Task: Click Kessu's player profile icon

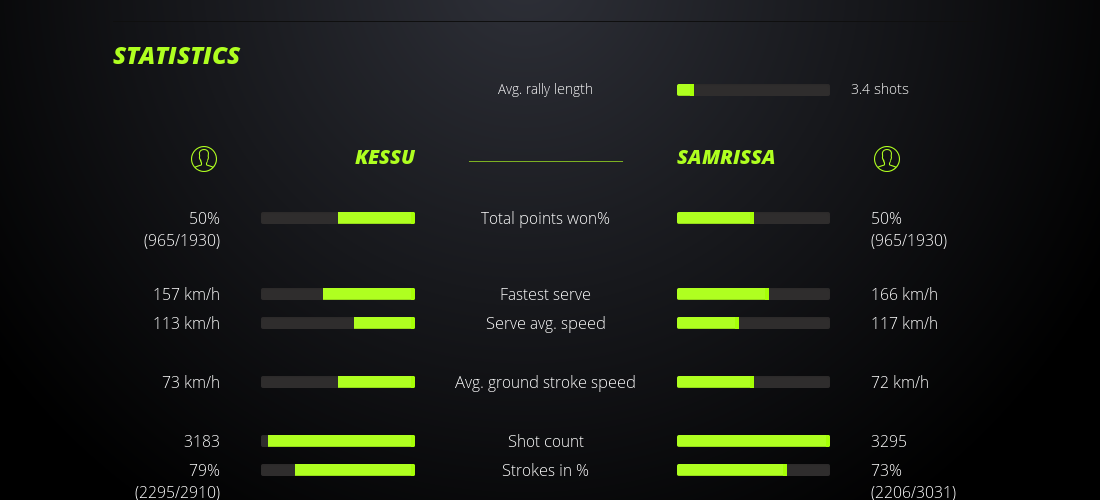Action: (x=203, y=159)
